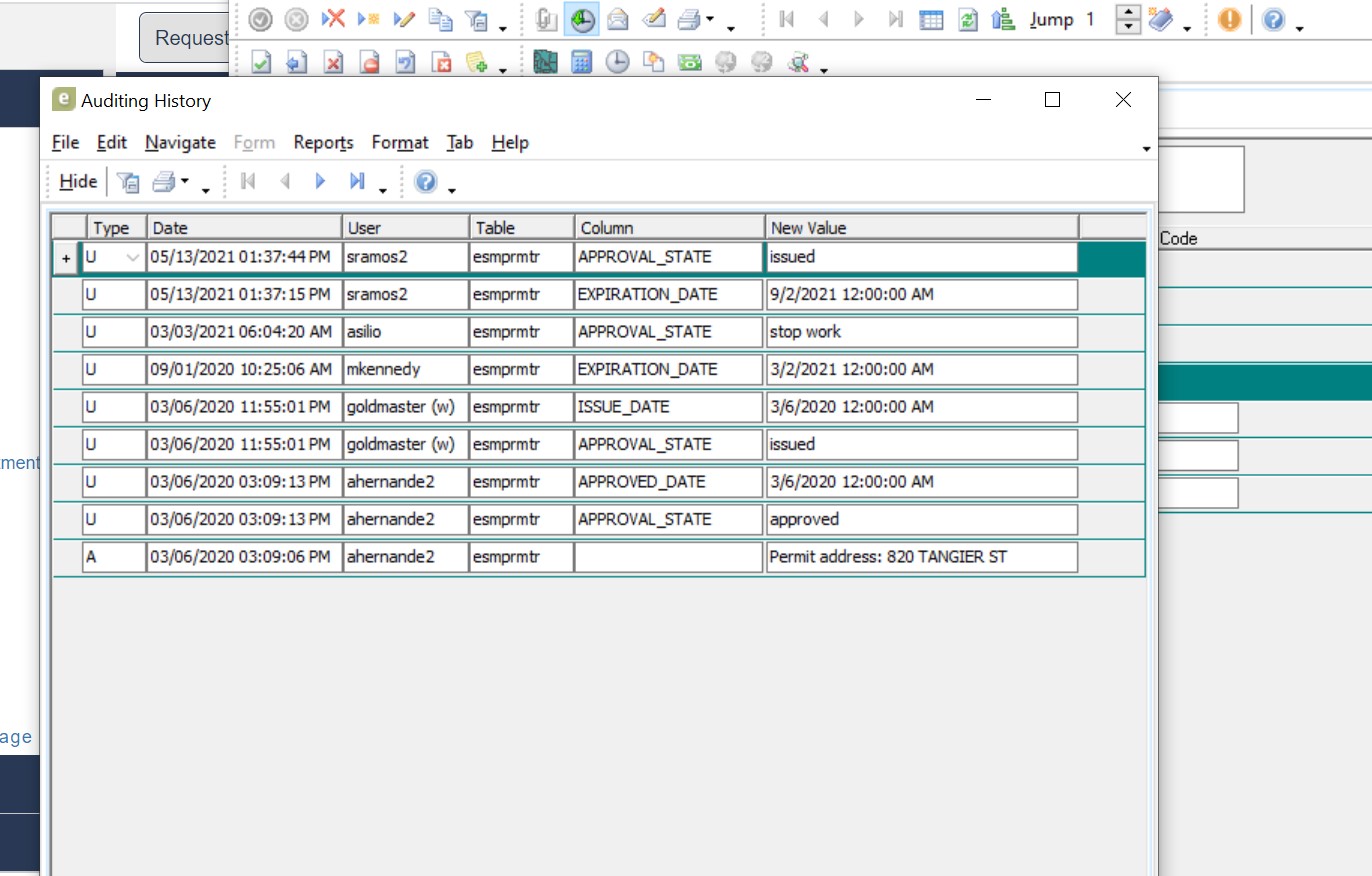Expand the first row using plus button
Image resolution: width=1372 pixels, height=876 pixels.
pyautogui.click(x=66, y=258)
